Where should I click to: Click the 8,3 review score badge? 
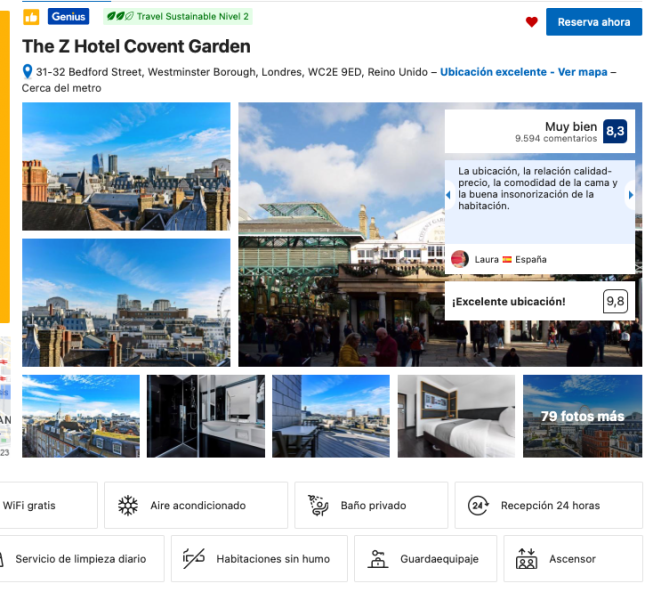(x=615, y=131)
